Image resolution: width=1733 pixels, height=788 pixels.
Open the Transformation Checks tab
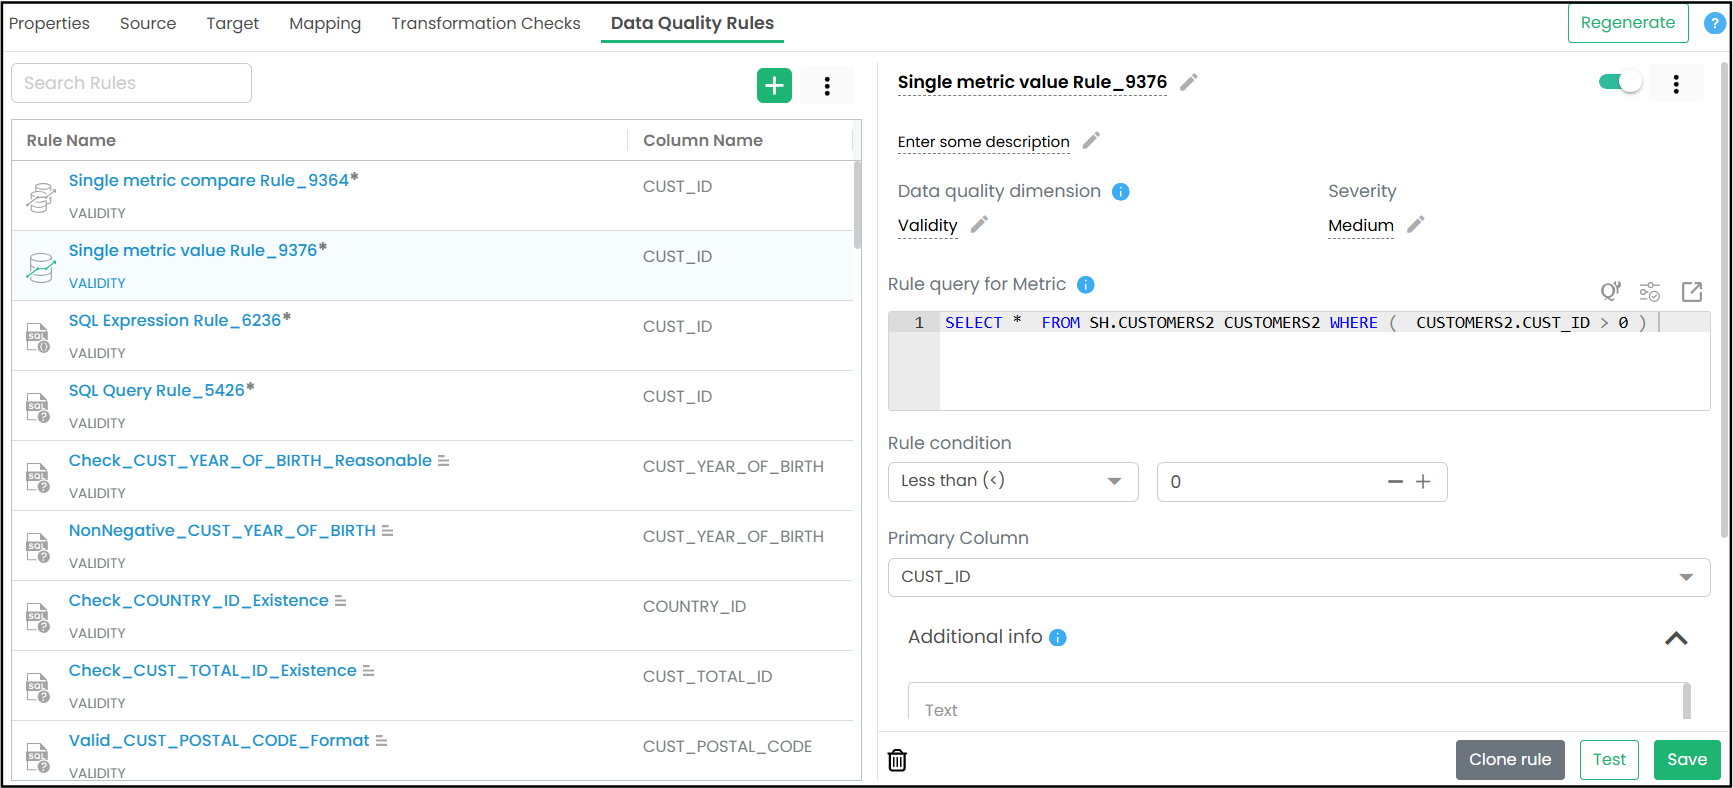486,23
